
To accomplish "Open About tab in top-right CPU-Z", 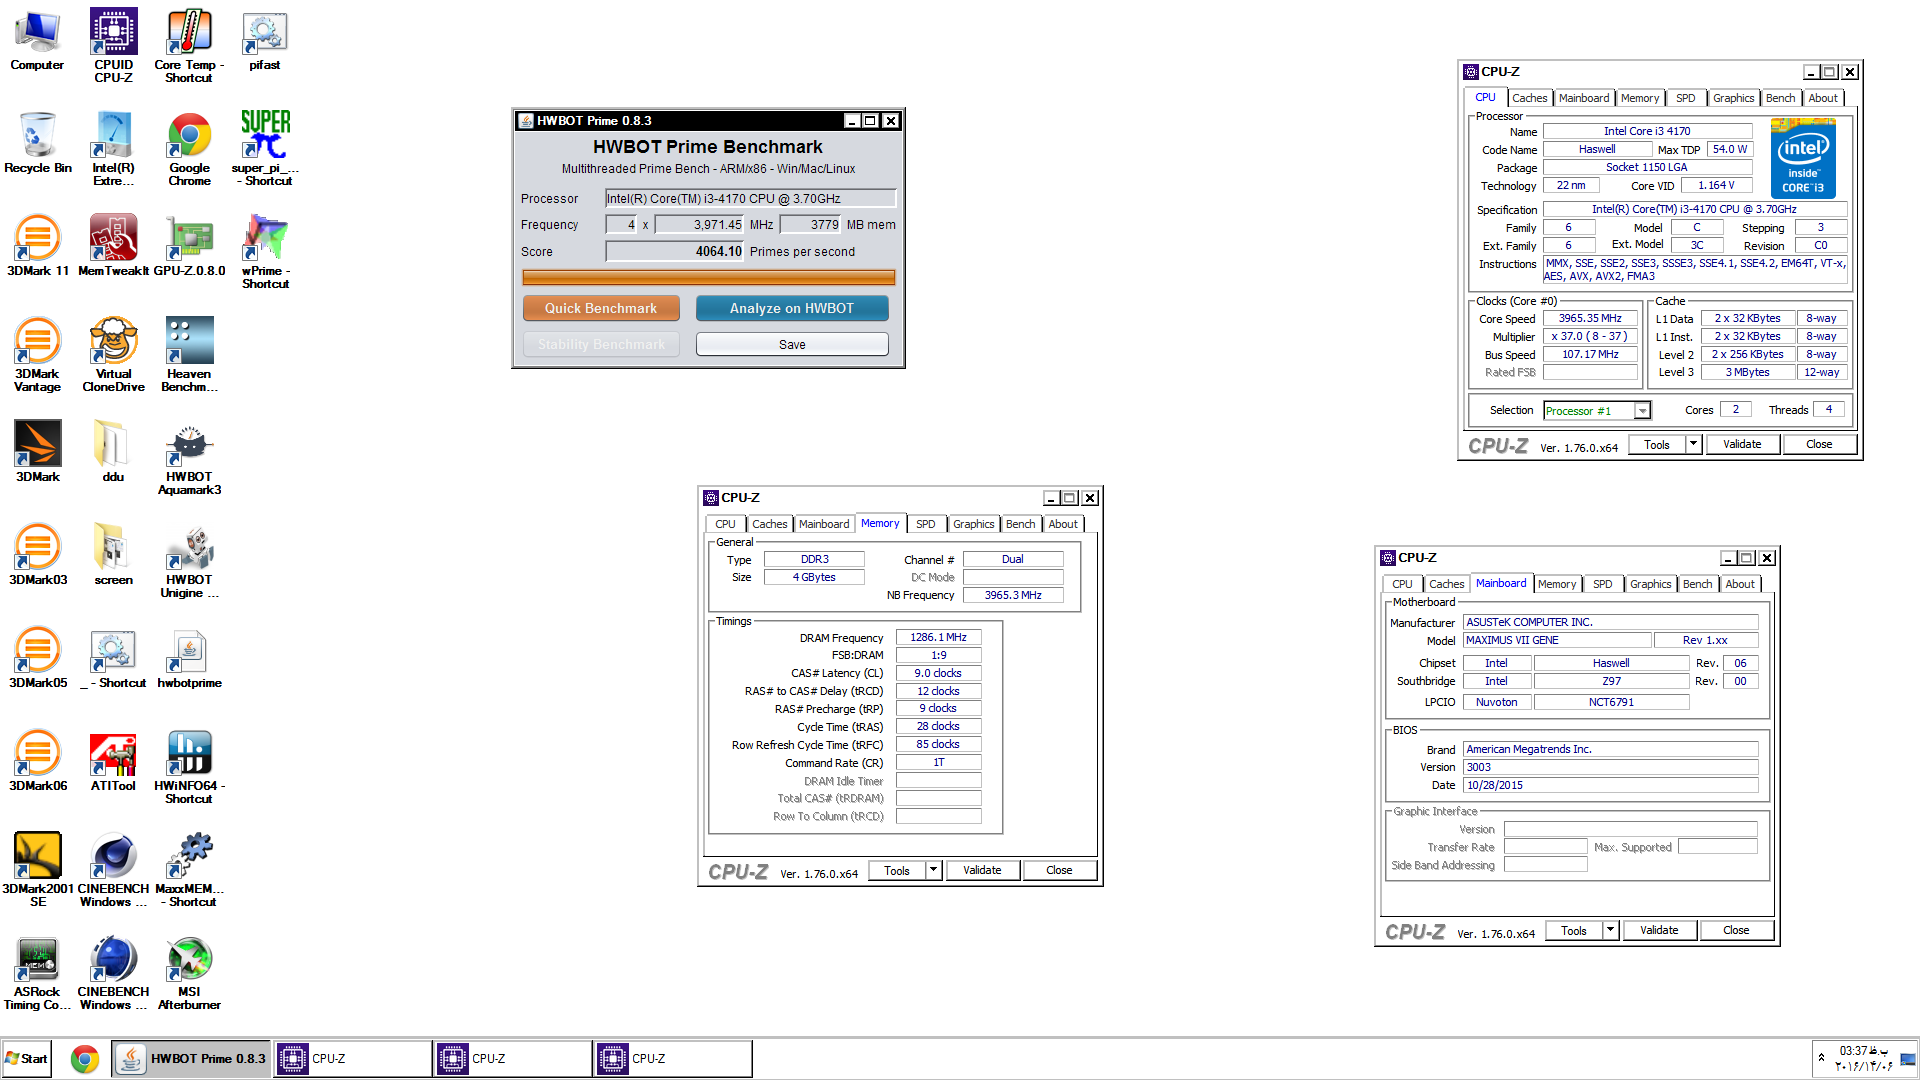I will point(1823,98).
